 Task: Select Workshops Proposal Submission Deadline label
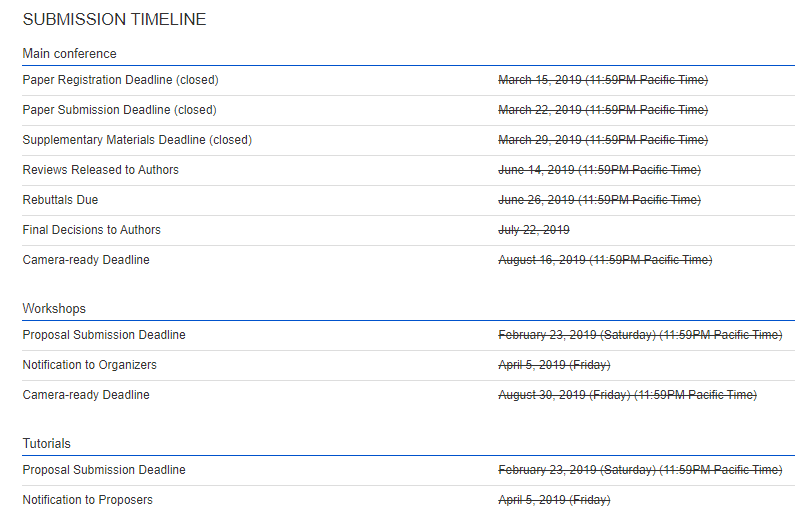tap(104, 335)
